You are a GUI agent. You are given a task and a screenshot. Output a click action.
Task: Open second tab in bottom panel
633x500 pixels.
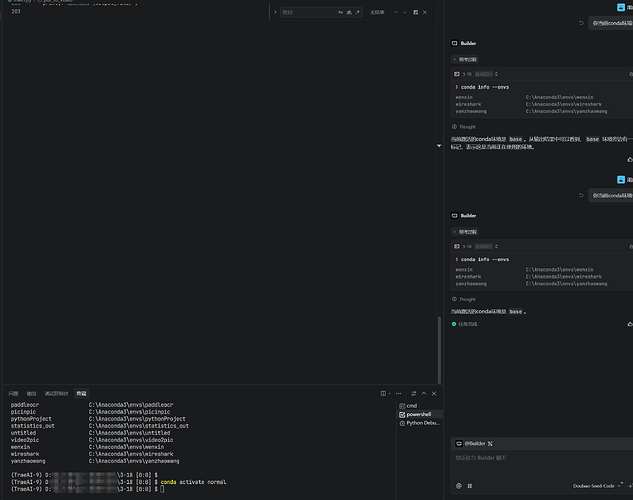point(31,393)
